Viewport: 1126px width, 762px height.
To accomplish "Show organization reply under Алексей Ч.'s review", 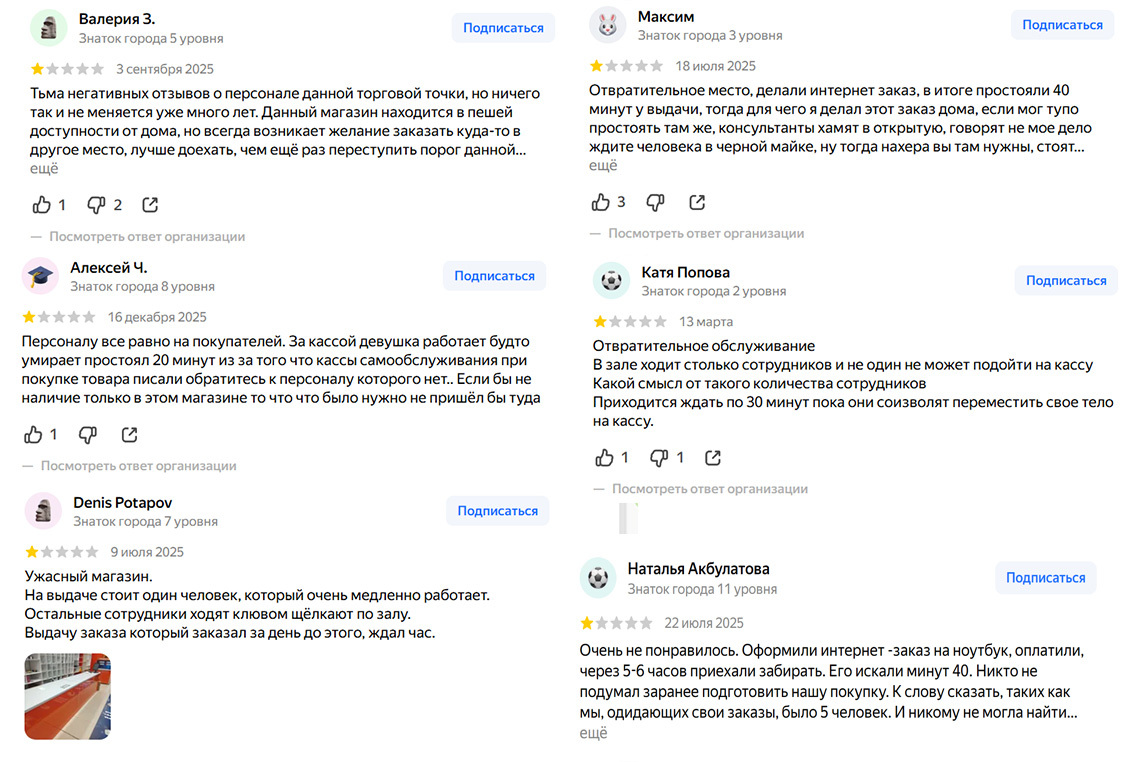I will point(138,466).
